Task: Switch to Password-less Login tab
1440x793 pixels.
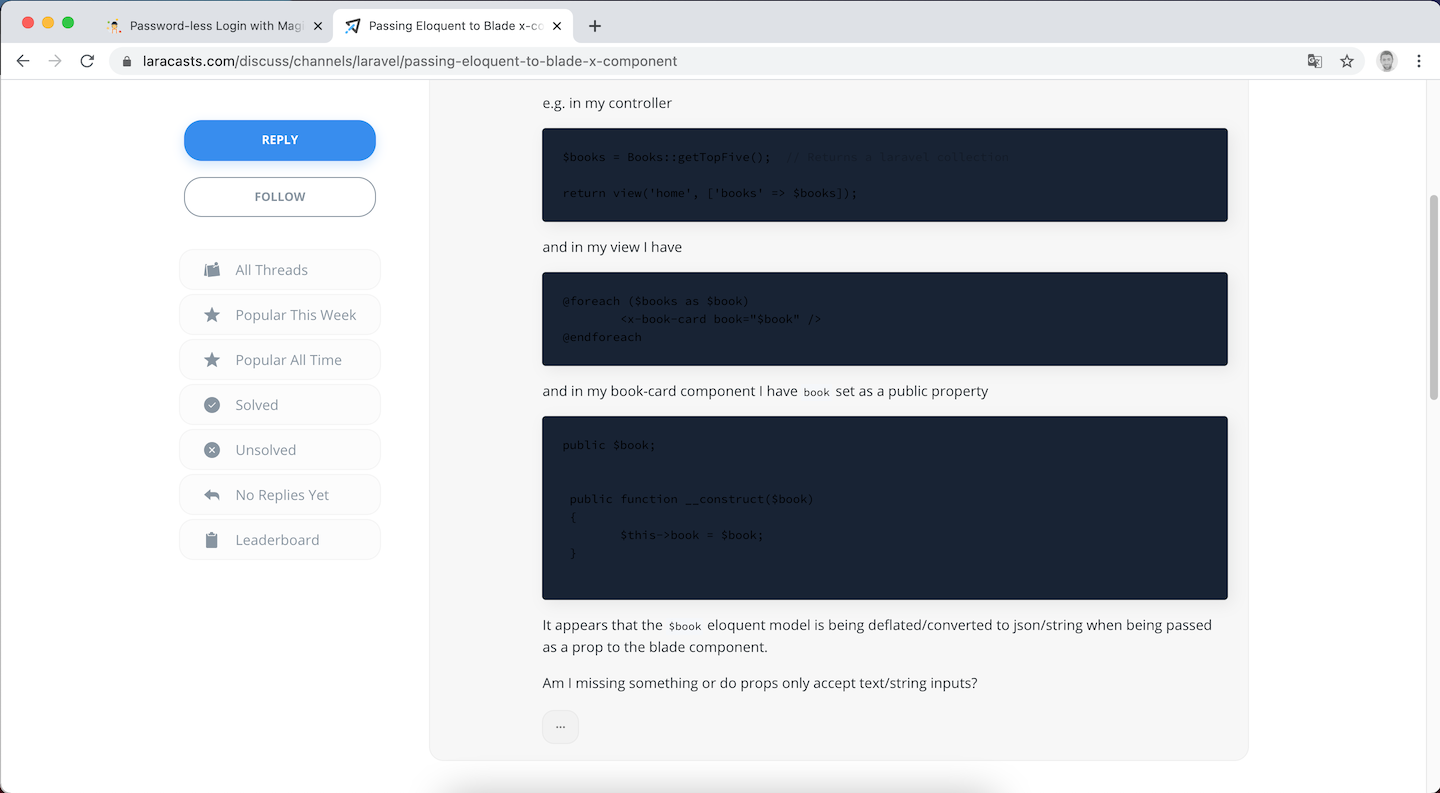Action: [215, 26]
